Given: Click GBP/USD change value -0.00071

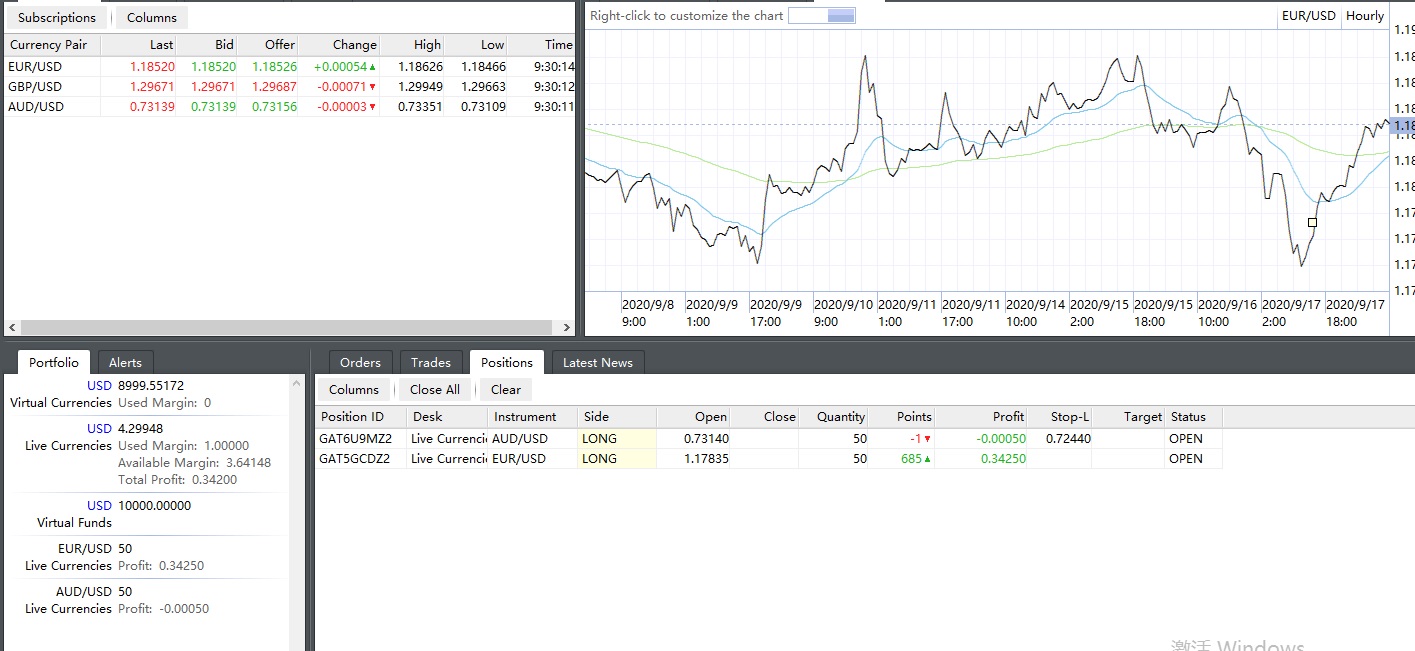Looking at the screenshot, I should 346,86.
